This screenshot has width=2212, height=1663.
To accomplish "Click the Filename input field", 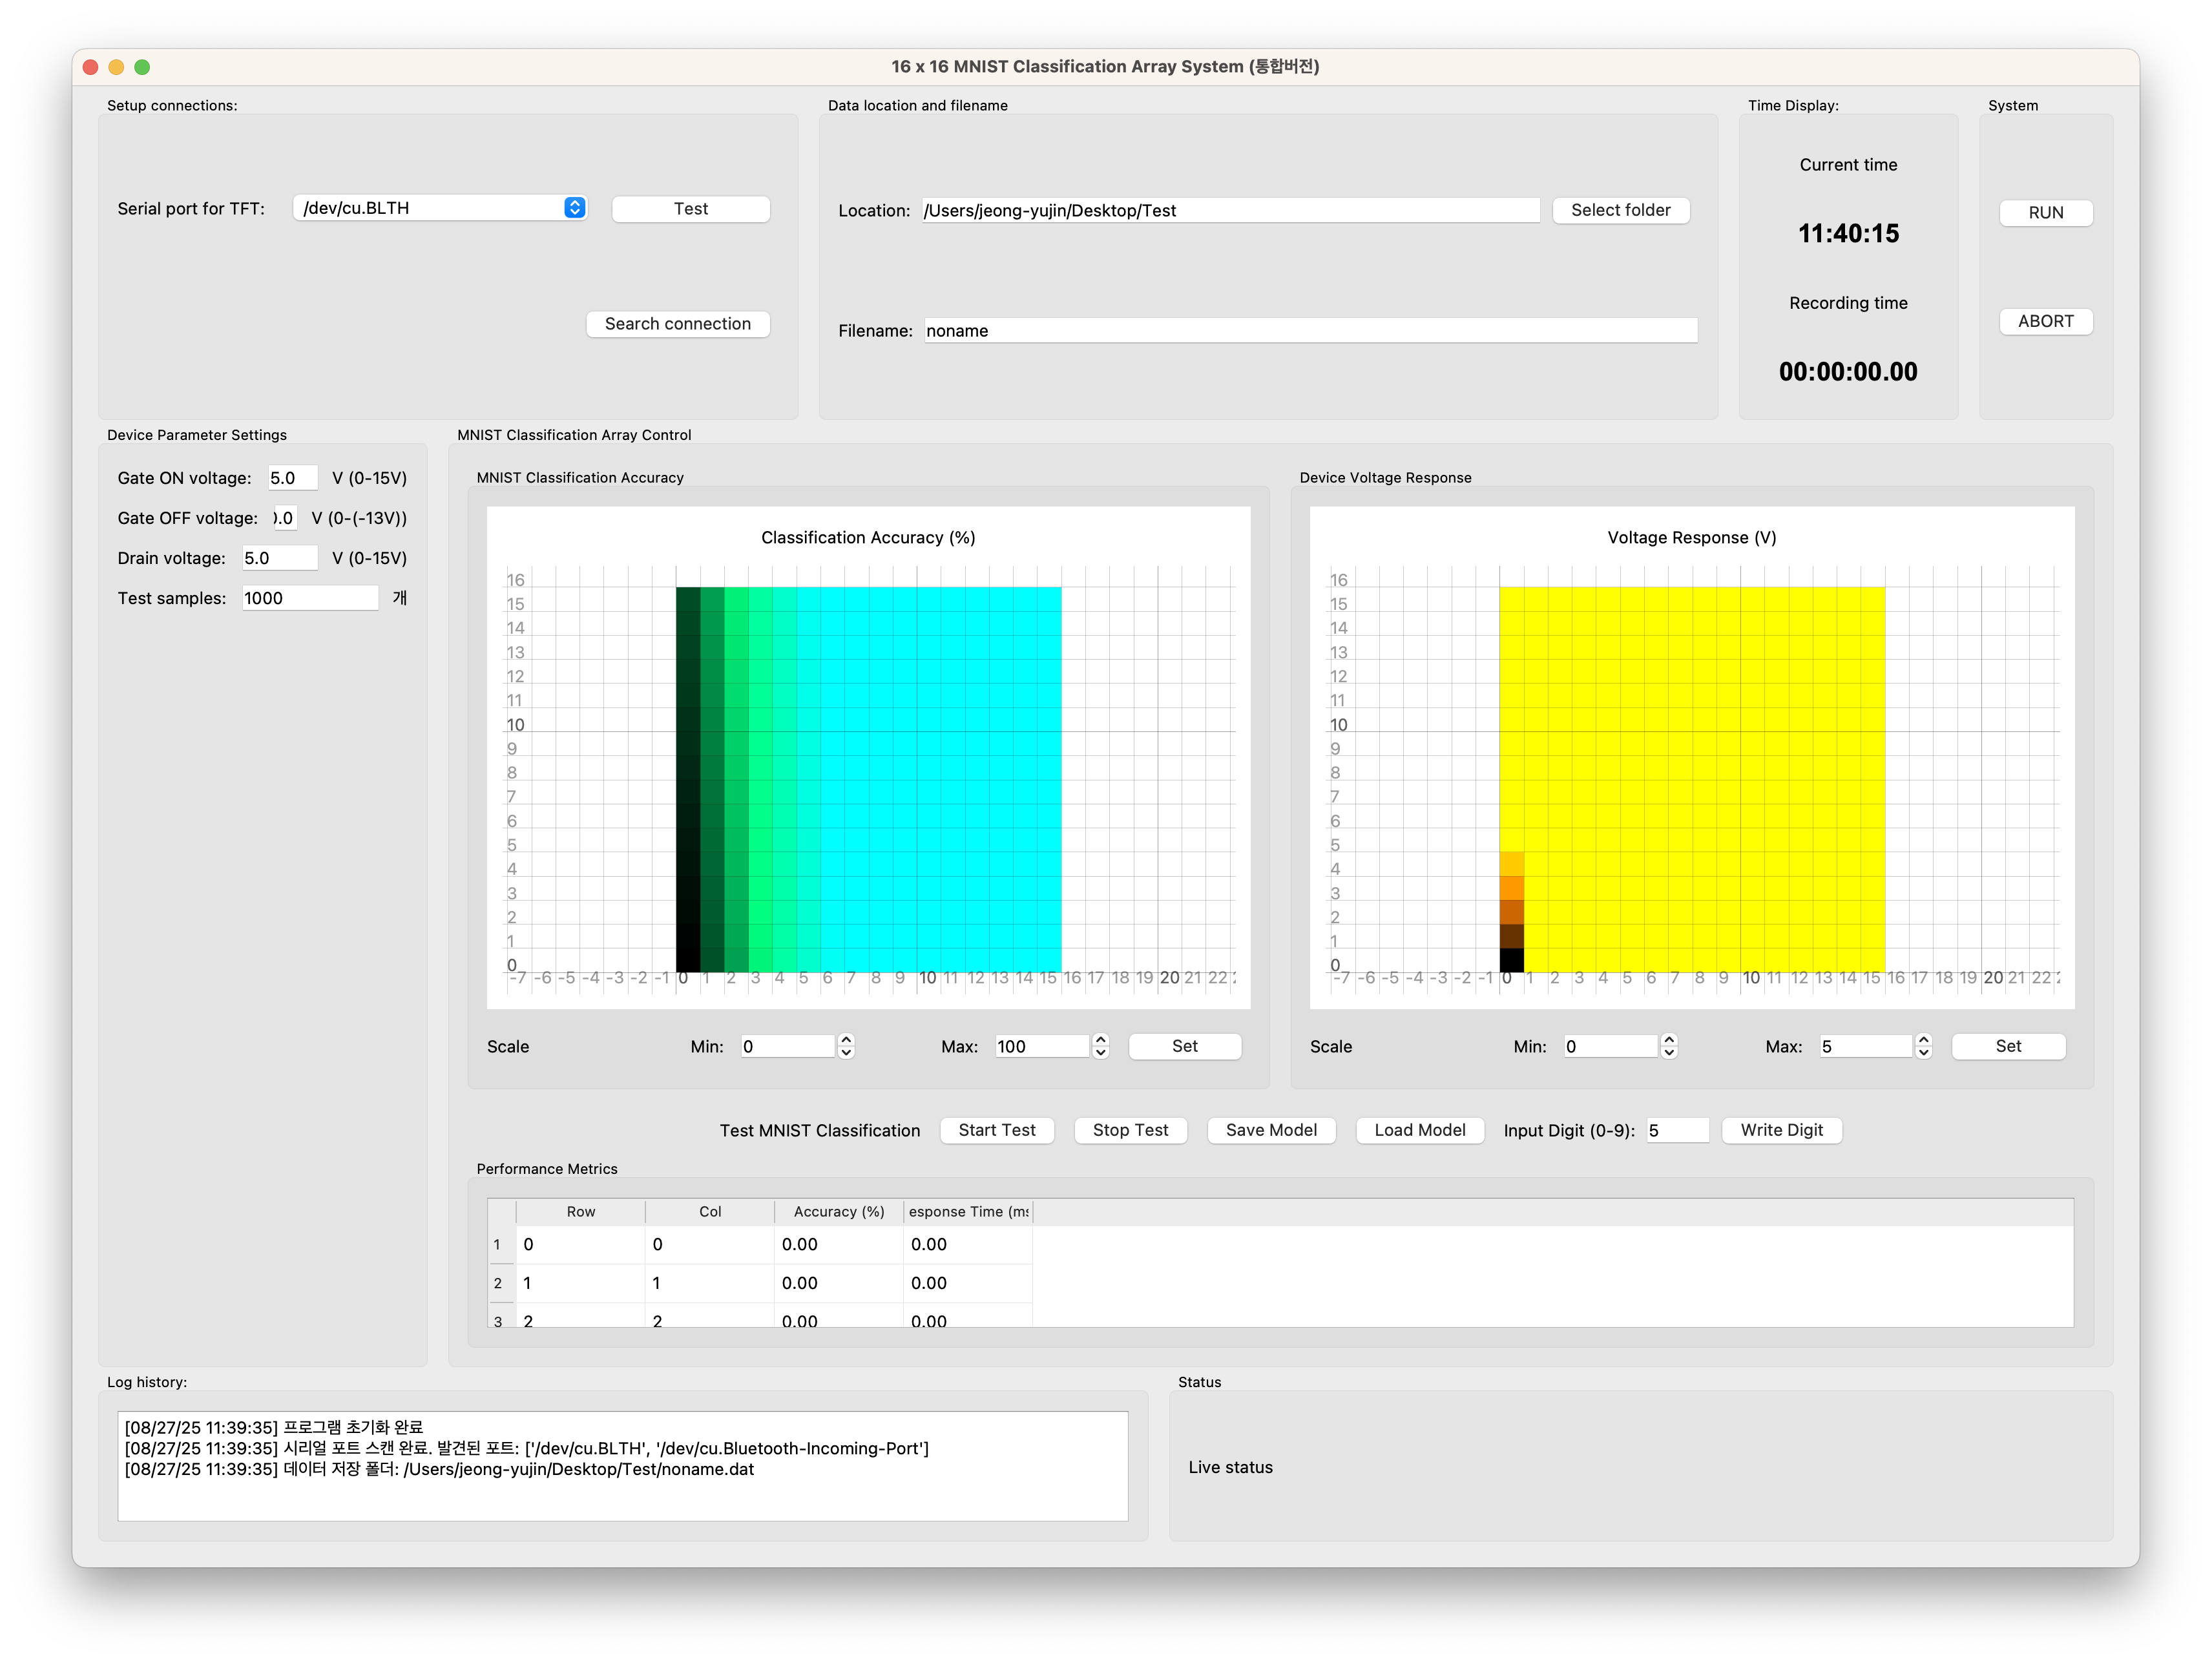I will point(1309,331).
